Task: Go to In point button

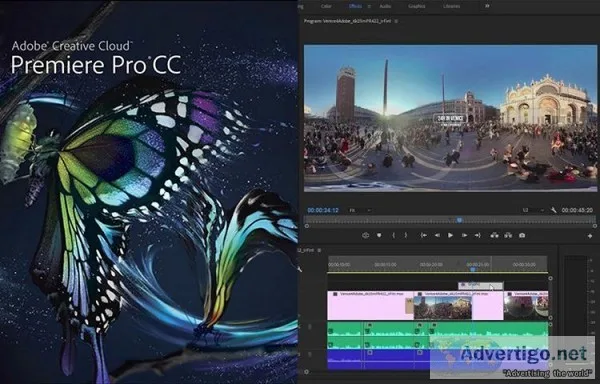Action: tap(423, 236)
